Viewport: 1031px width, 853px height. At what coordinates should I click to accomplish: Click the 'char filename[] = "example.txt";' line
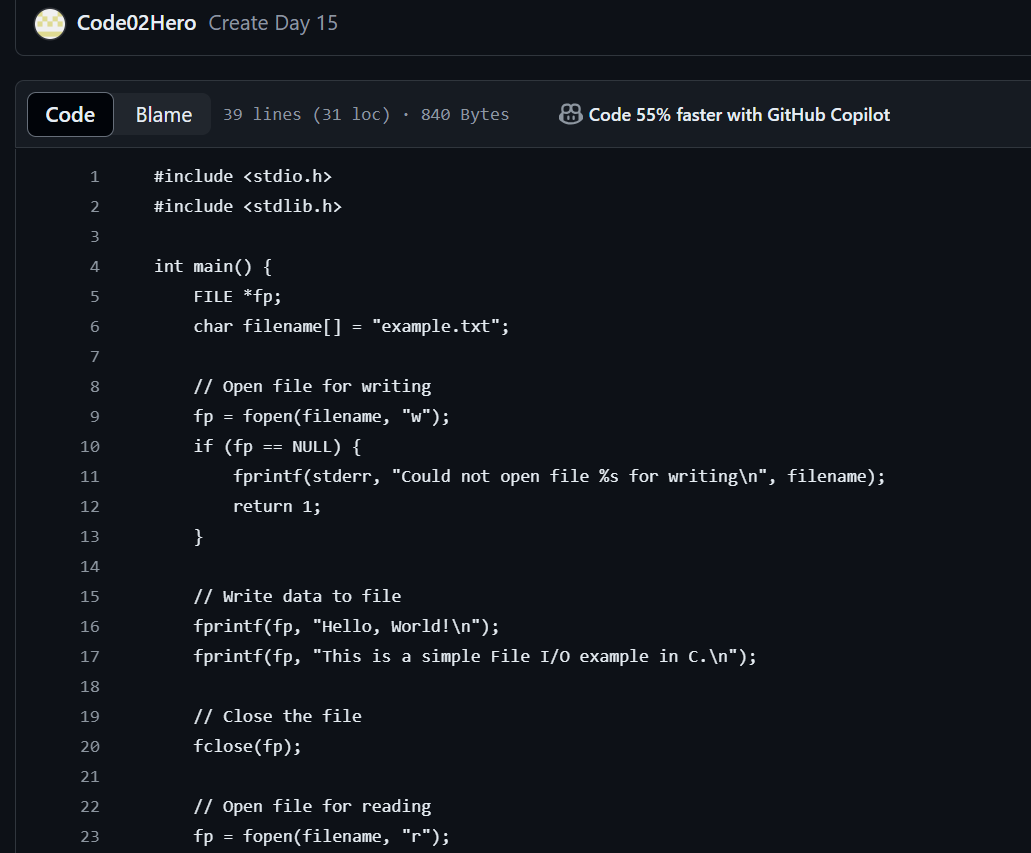click(x=351, y=326)
